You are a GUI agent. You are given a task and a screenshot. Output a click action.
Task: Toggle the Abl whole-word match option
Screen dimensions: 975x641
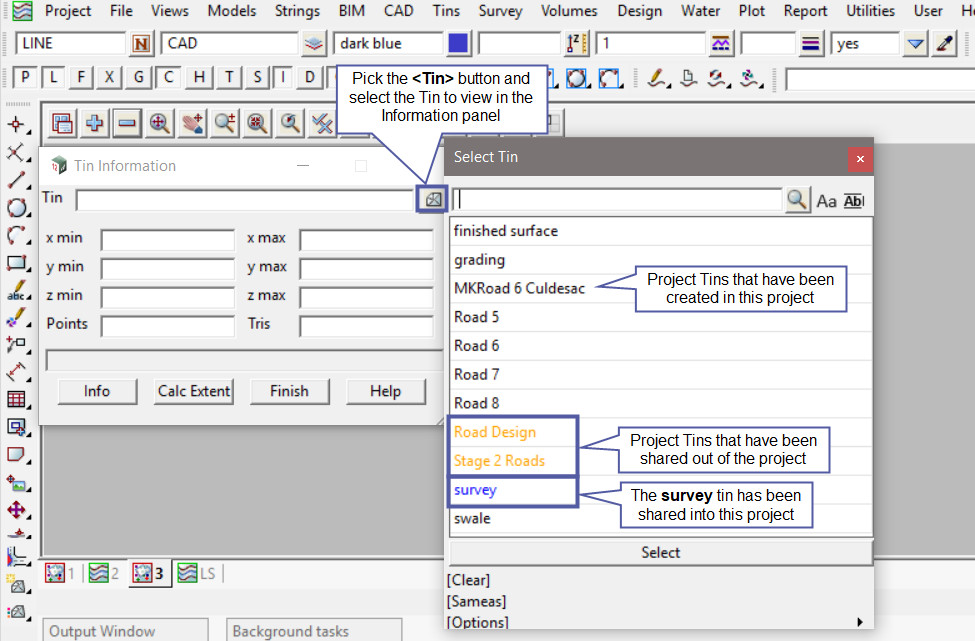click(x=853, y=201)
